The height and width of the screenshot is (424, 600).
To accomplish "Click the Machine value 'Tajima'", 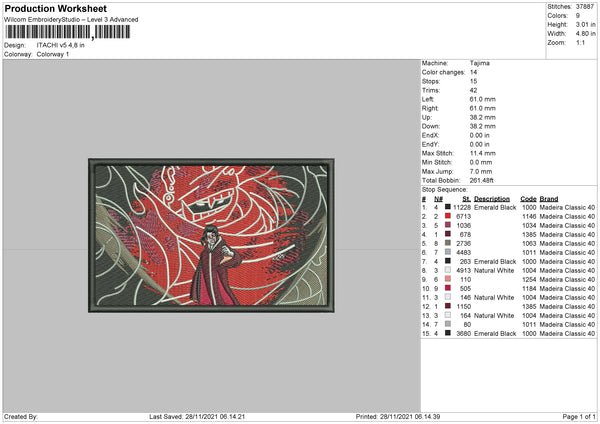I will 480,63.
